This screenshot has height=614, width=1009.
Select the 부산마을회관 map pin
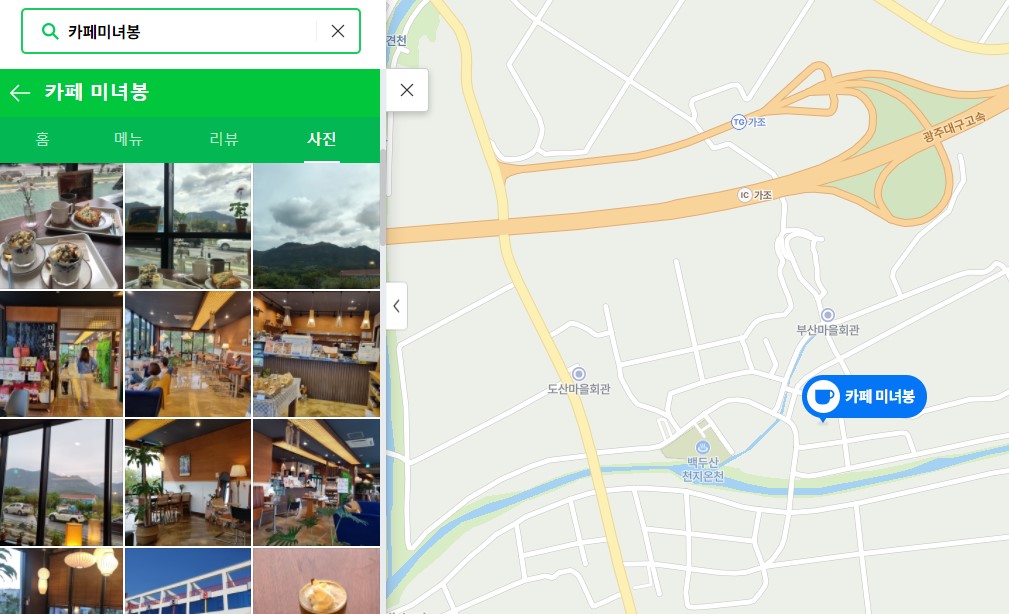pyautogui.click(x=828, y=315)
